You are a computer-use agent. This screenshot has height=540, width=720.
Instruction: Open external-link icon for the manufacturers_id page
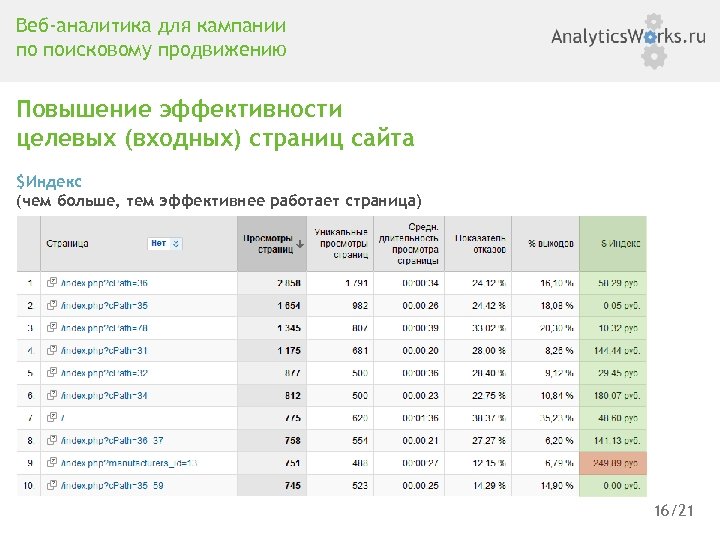52,464
